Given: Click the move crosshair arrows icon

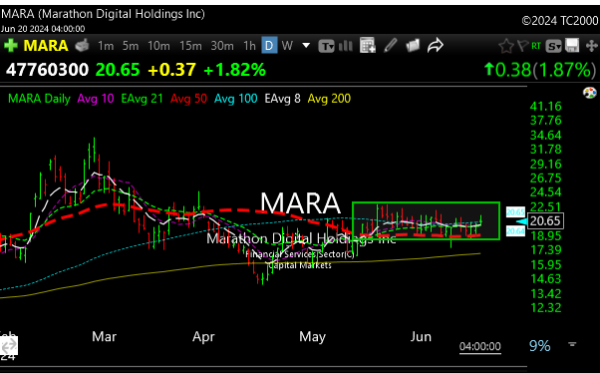Looking at the screenshot, I should (592, 46).
